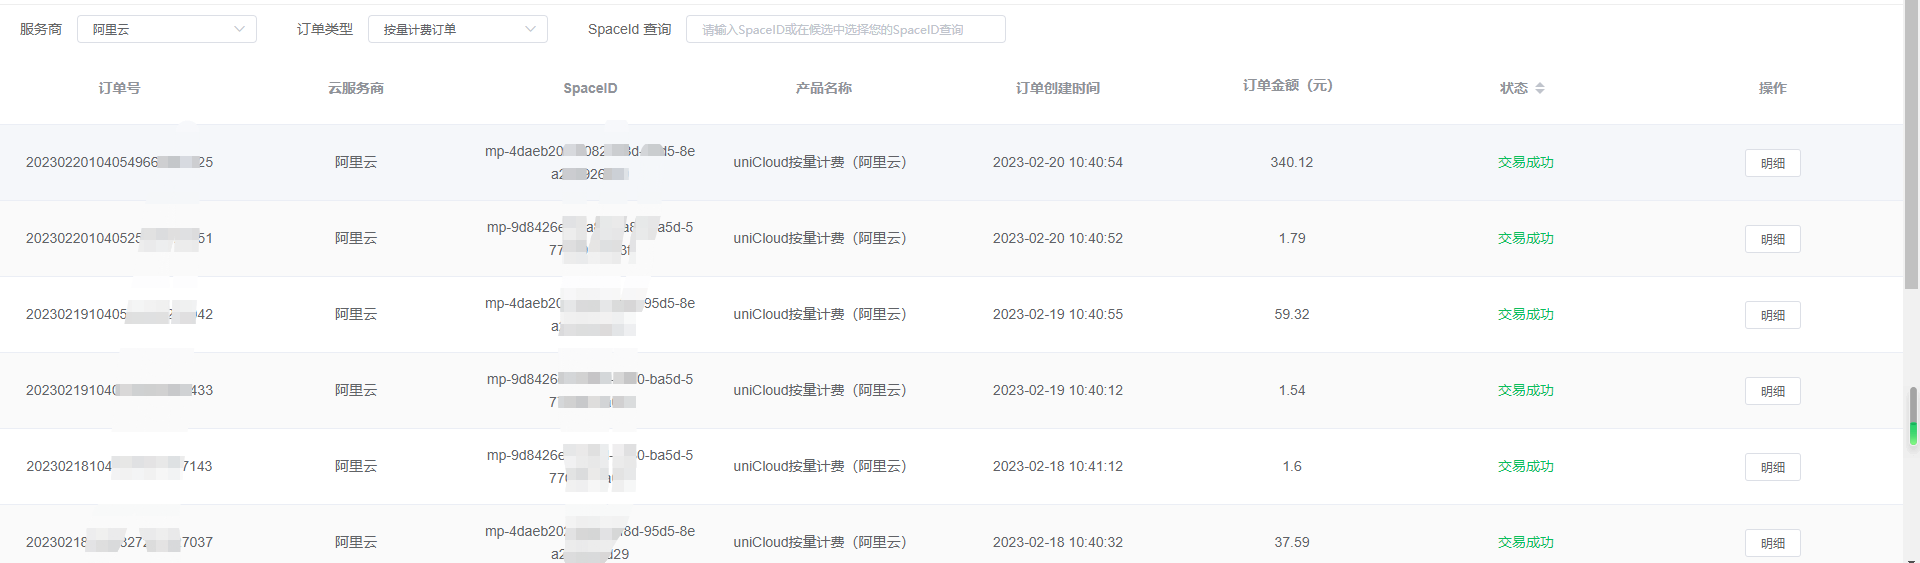Click the order amount 1.79
Screen dimensions: 1920x563
1292,238
